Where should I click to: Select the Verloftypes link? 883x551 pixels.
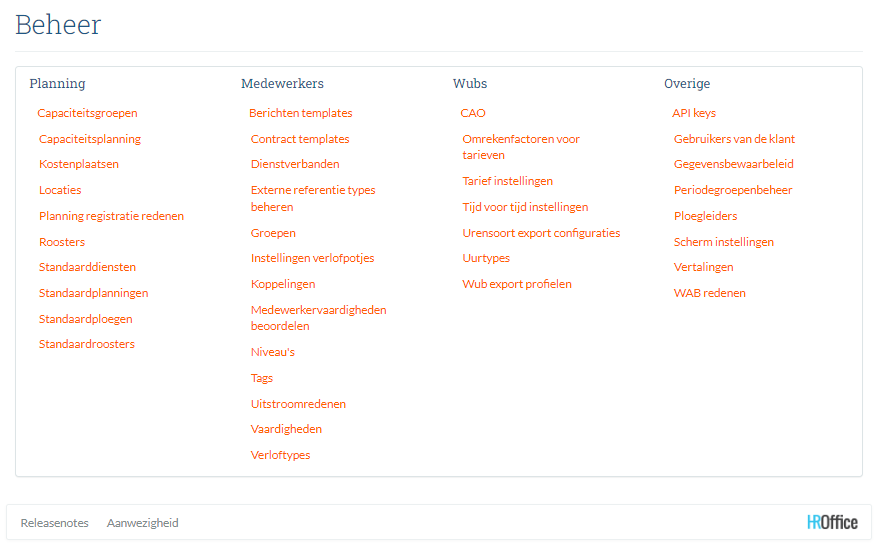(x=280, y=455)
